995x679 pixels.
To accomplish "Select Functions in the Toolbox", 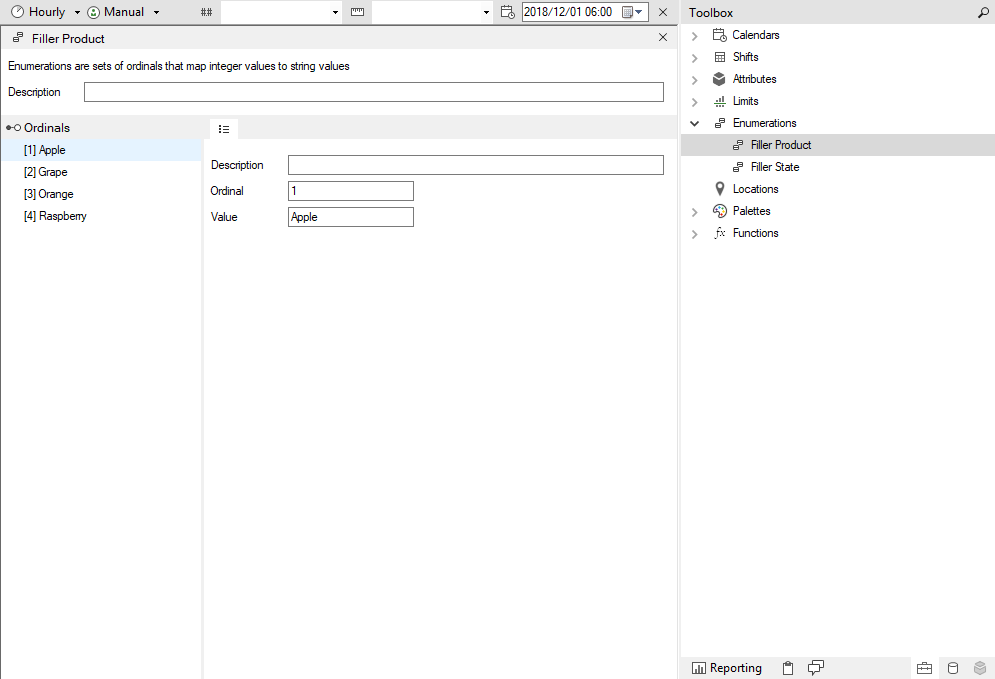I will point(755,233).
